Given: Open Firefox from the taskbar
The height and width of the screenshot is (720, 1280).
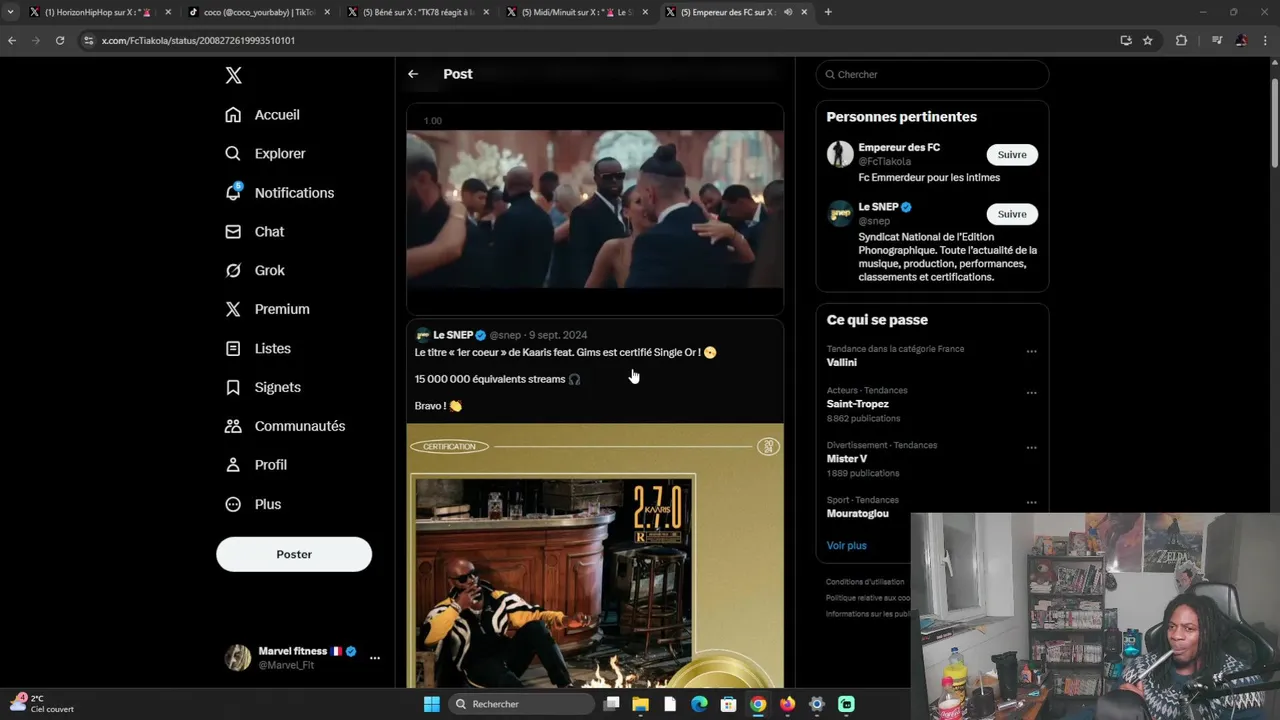Looking at the screenshot, I should (787, 704).
